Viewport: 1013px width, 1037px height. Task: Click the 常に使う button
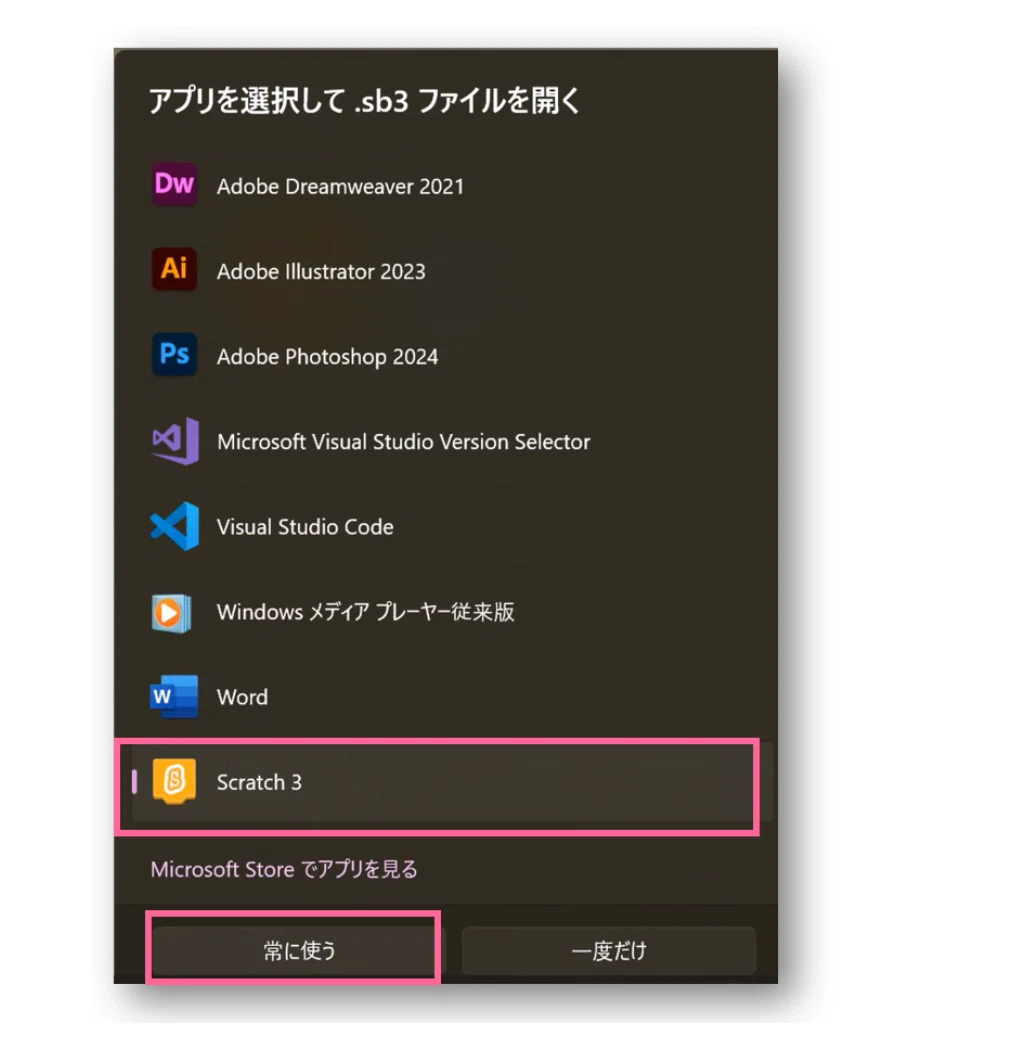point(299,950)
